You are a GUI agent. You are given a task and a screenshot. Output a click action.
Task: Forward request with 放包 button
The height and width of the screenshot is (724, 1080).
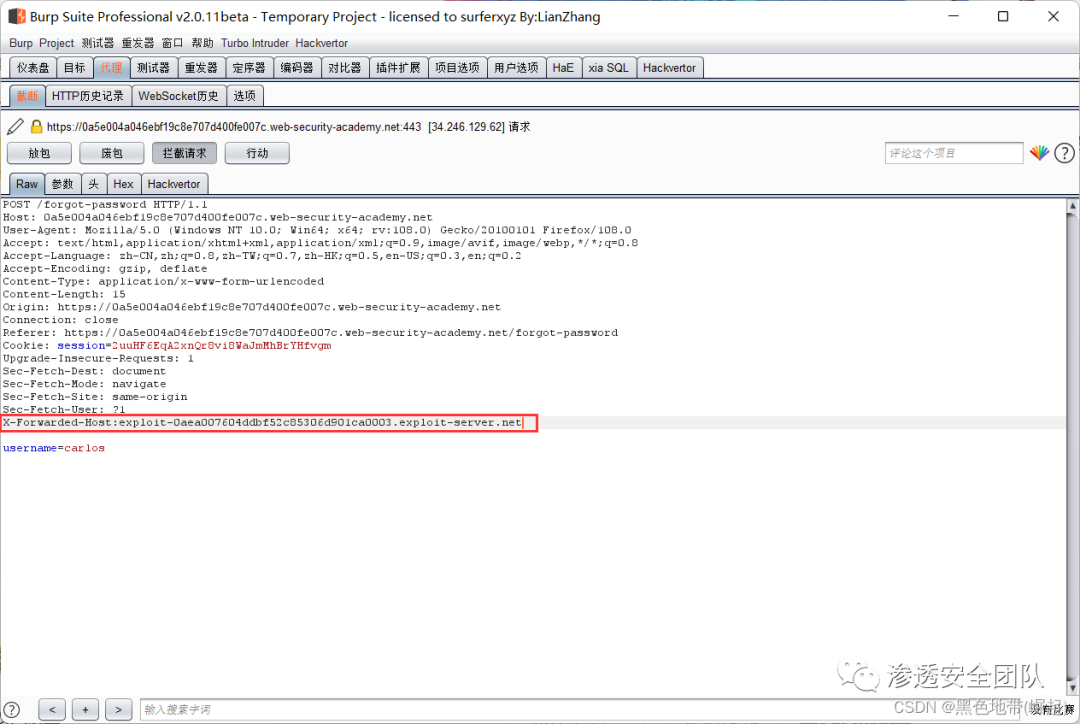pyautogui.click(x=39, y=153)
